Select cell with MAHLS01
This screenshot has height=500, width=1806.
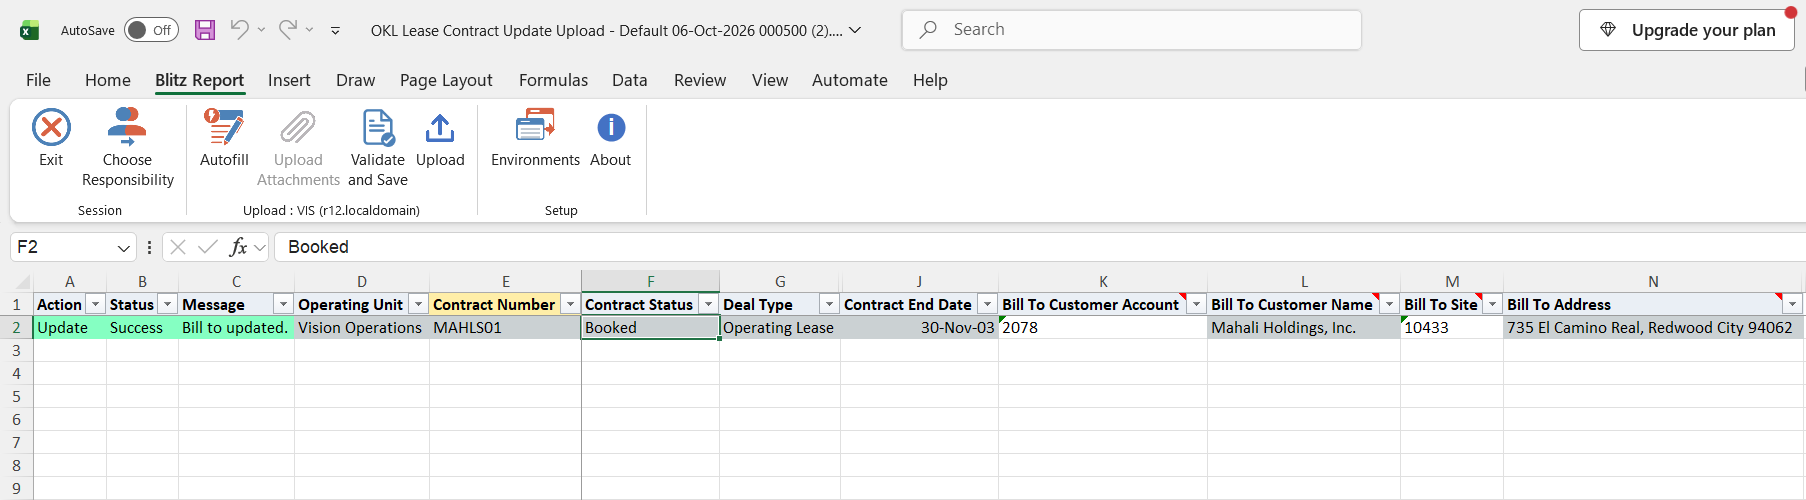coord(505,327)
